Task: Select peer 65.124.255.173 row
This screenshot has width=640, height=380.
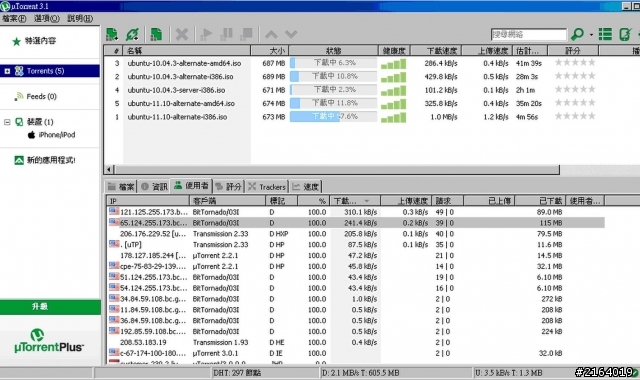Action: (356, 223)
